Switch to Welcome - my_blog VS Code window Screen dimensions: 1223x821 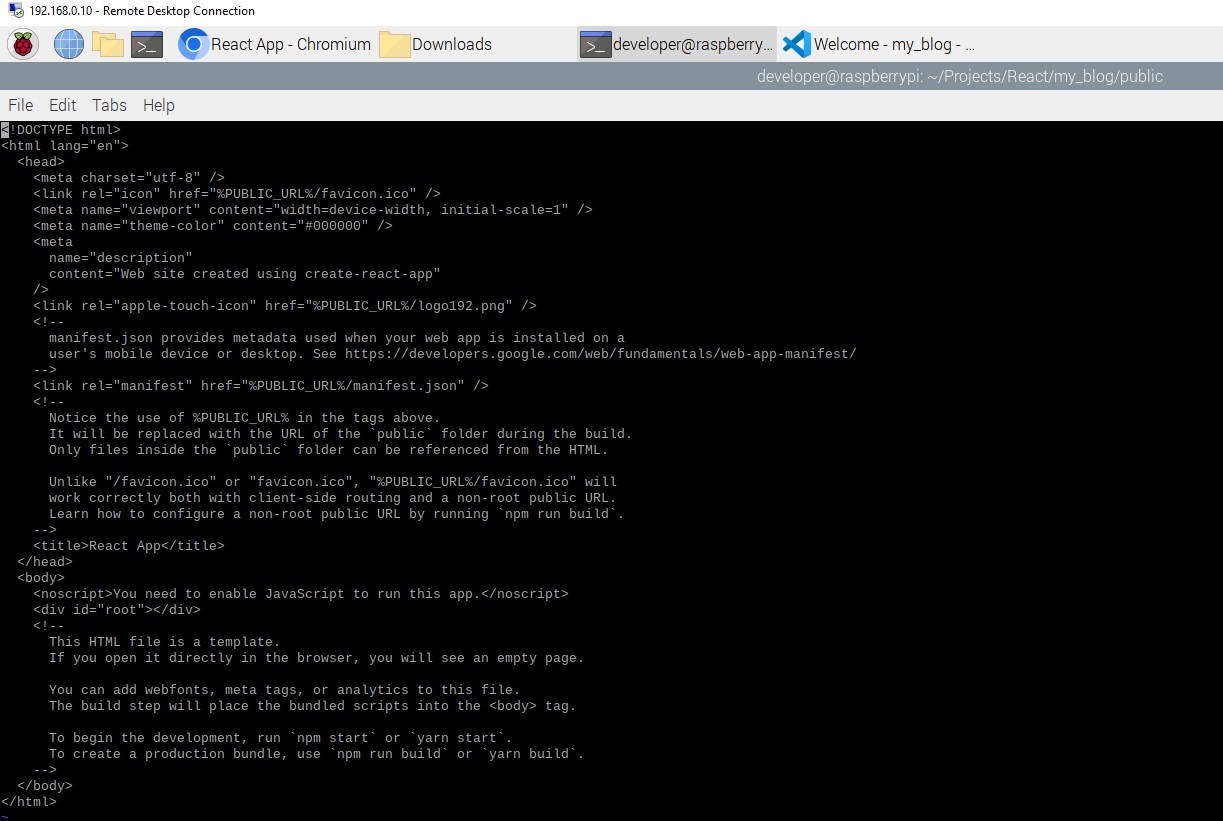pos(878,44)
